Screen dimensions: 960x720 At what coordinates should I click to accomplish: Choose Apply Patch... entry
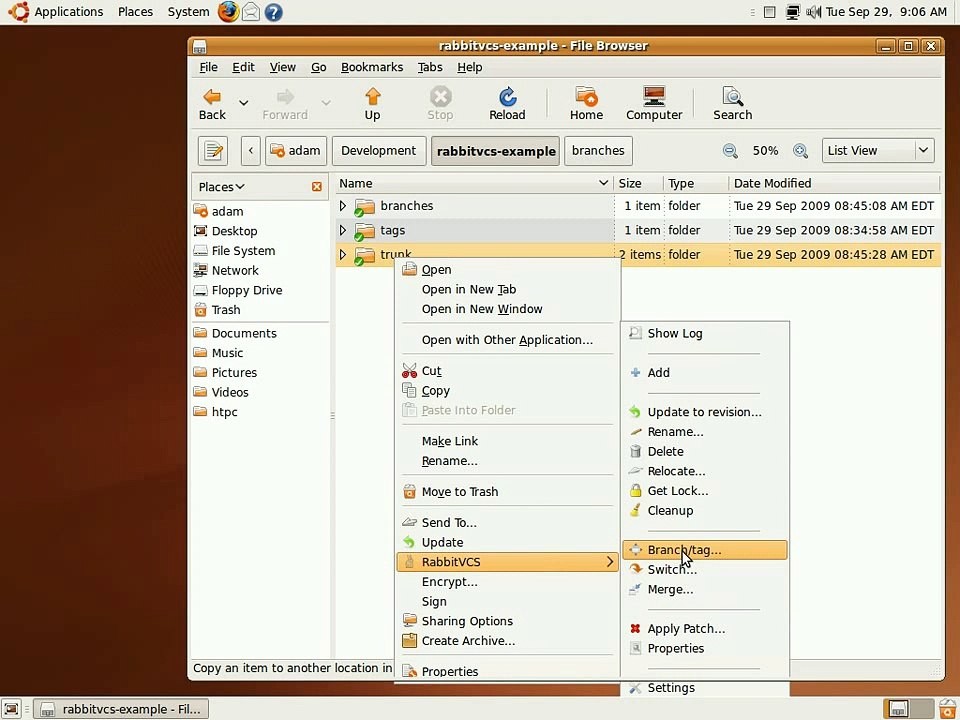tap(705, 628)
